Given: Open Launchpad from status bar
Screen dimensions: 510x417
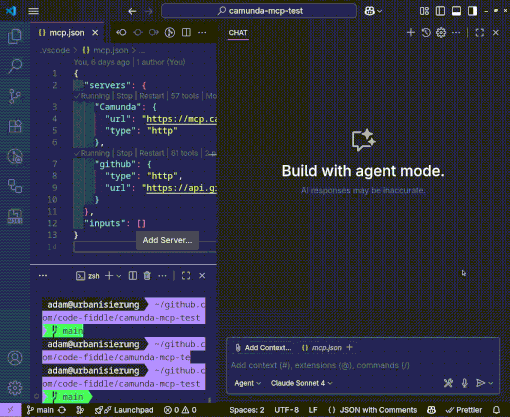Looking at the screenshot, I should point(124,410).
